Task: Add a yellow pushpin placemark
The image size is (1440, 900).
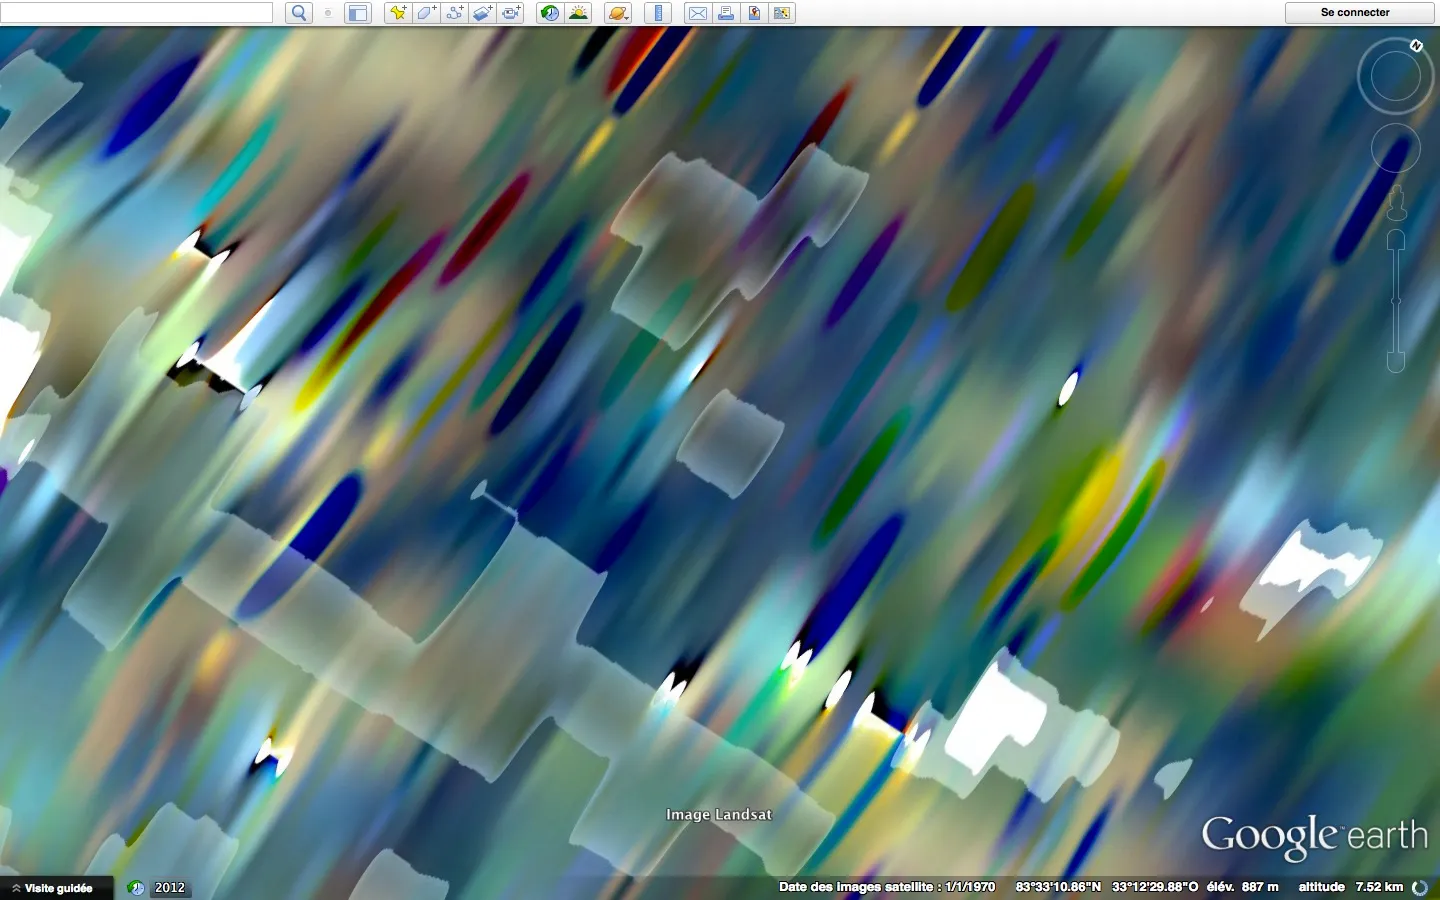Action: click(398, 13)
